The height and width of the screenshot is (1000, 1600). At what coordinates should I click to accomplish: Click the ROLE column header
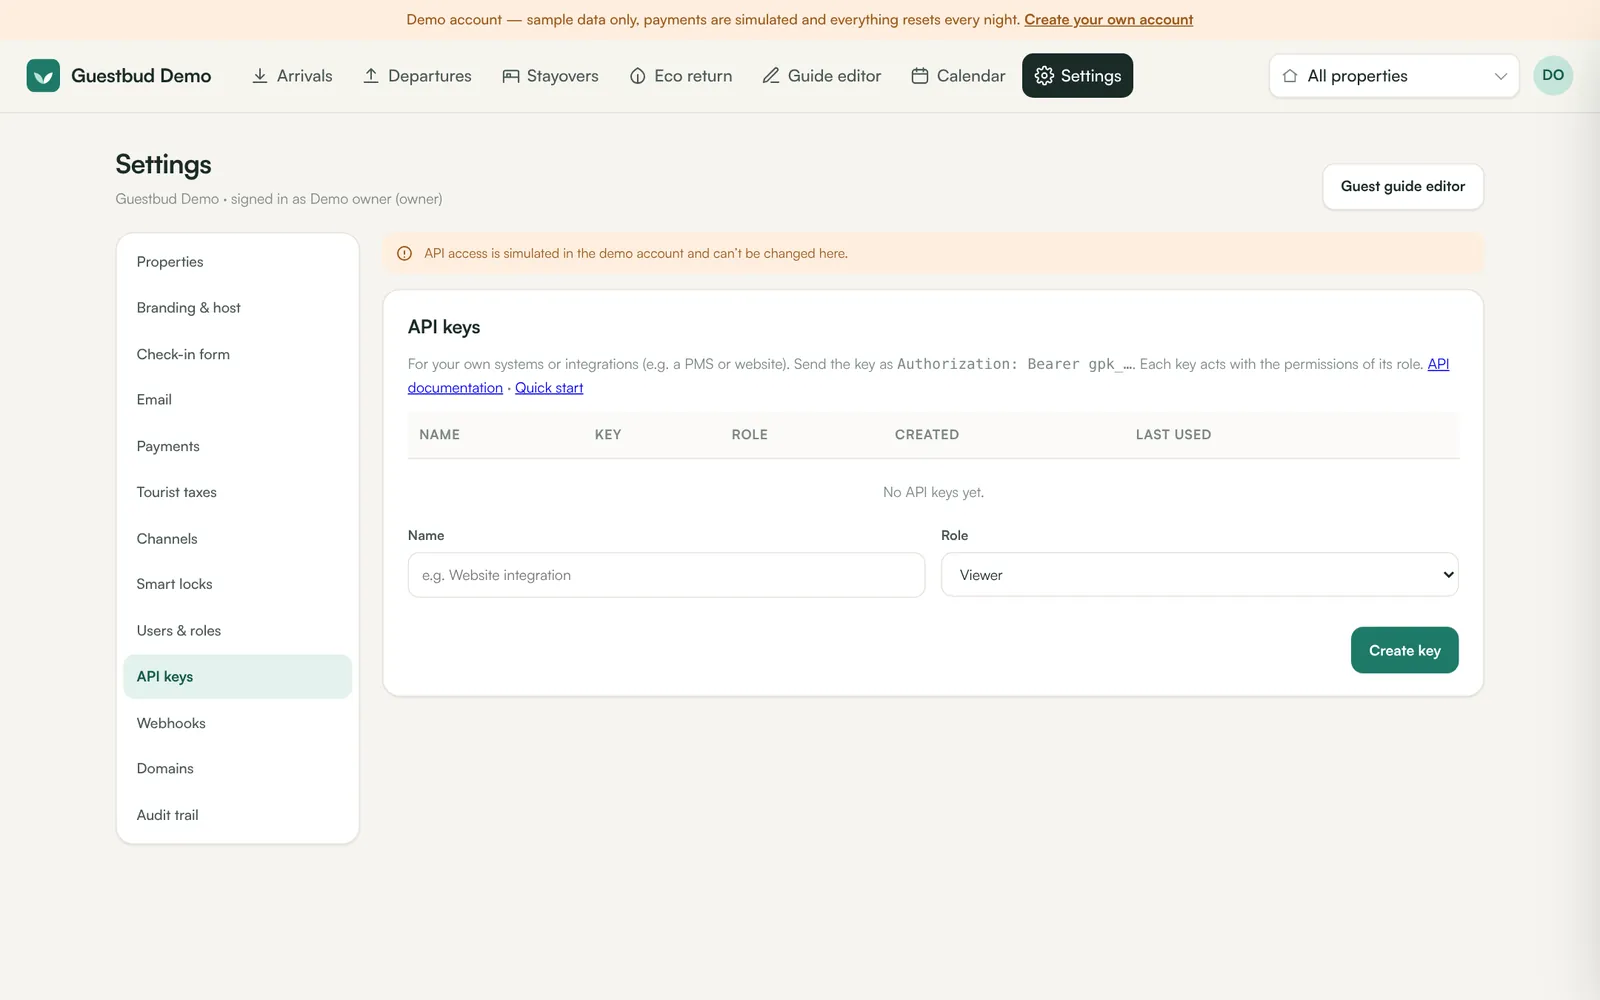pyautogui.click(x=750, y=435)
